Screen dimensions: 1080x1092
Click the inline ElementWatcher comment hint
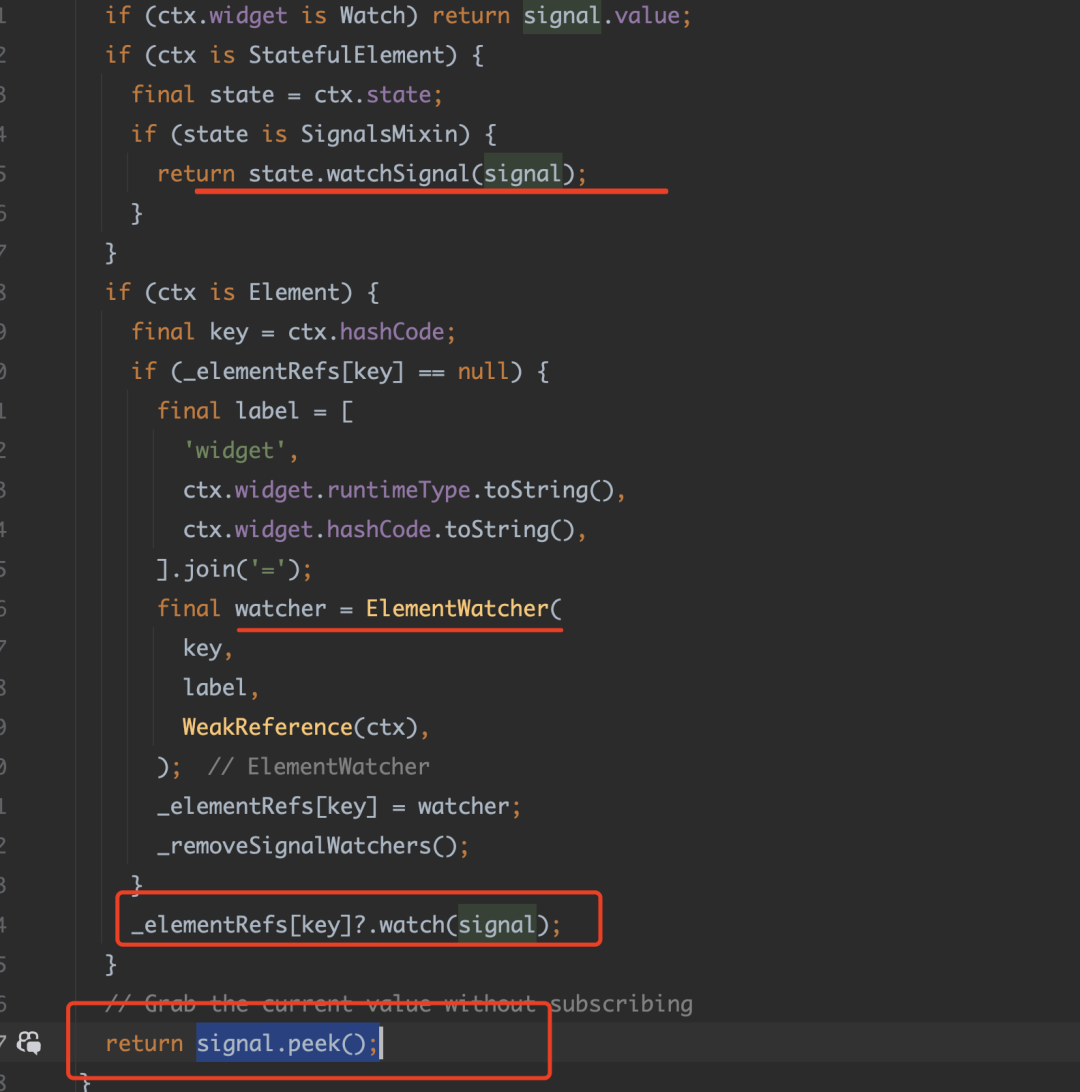pyautogui.click(x=318, y=767)
